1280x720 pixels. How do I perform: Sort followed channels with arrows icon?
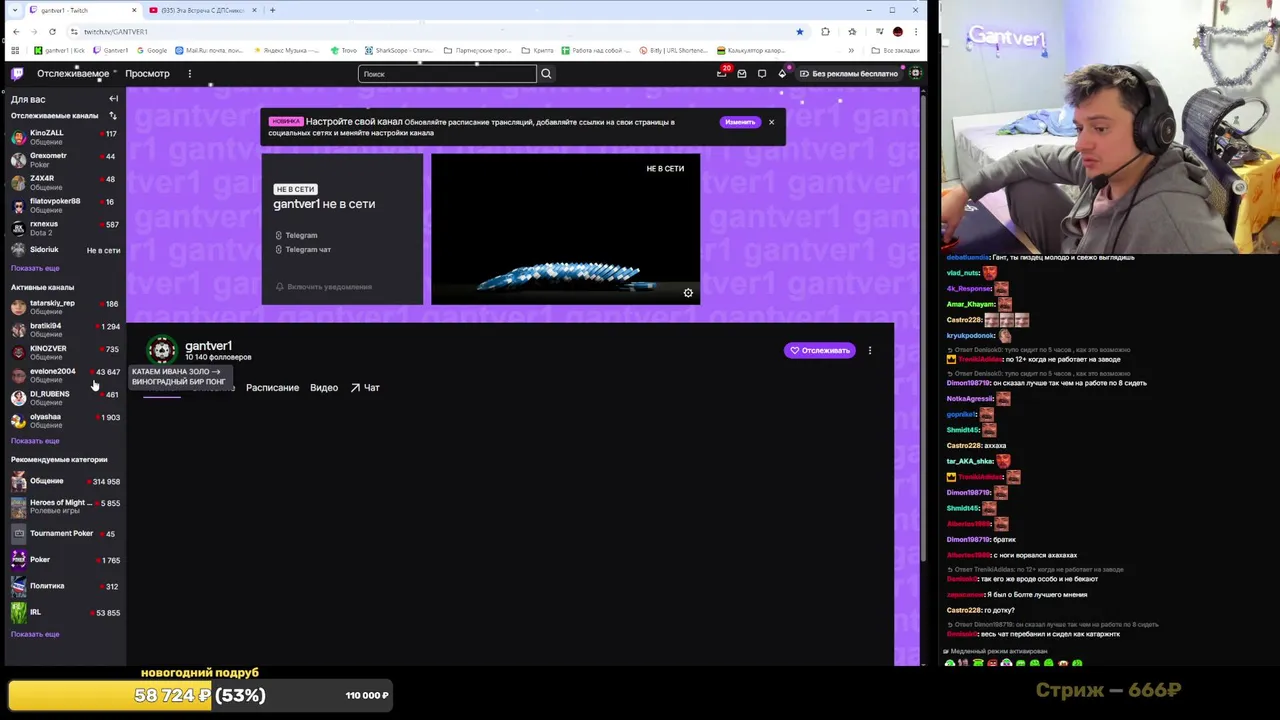coord(112,116)
